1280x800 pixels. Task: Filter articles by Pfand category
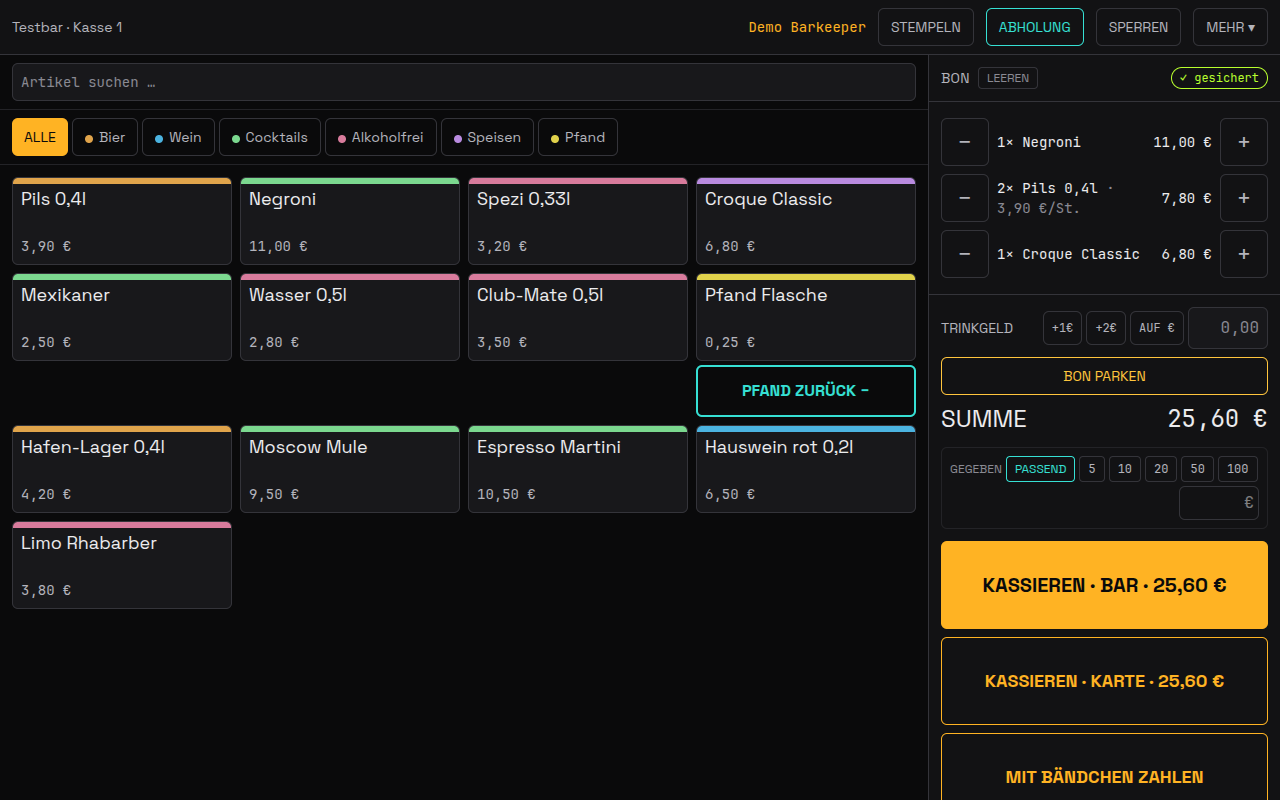click(578, 137)
